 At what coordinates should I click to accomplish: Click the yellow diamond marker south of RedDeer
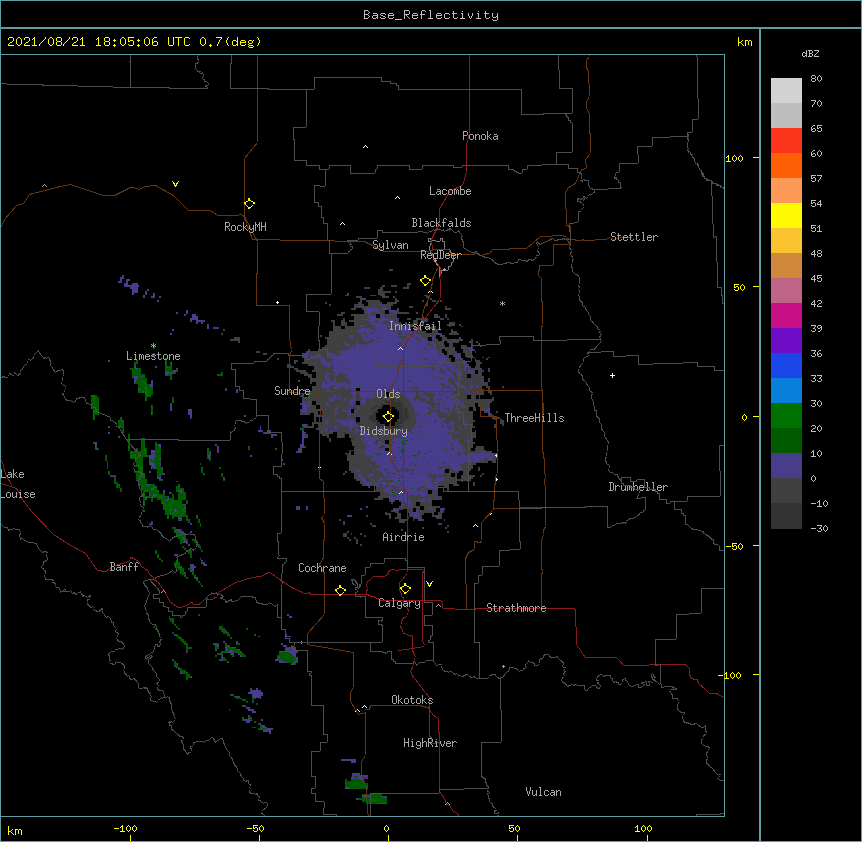425,280
